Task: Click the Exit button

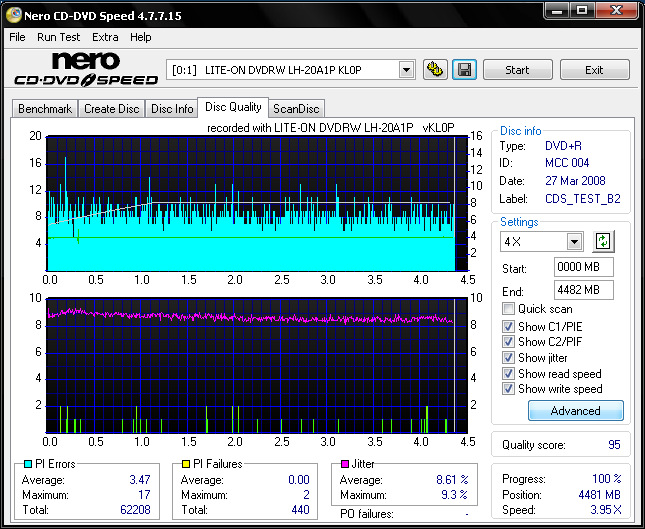Action: (594, 70)
